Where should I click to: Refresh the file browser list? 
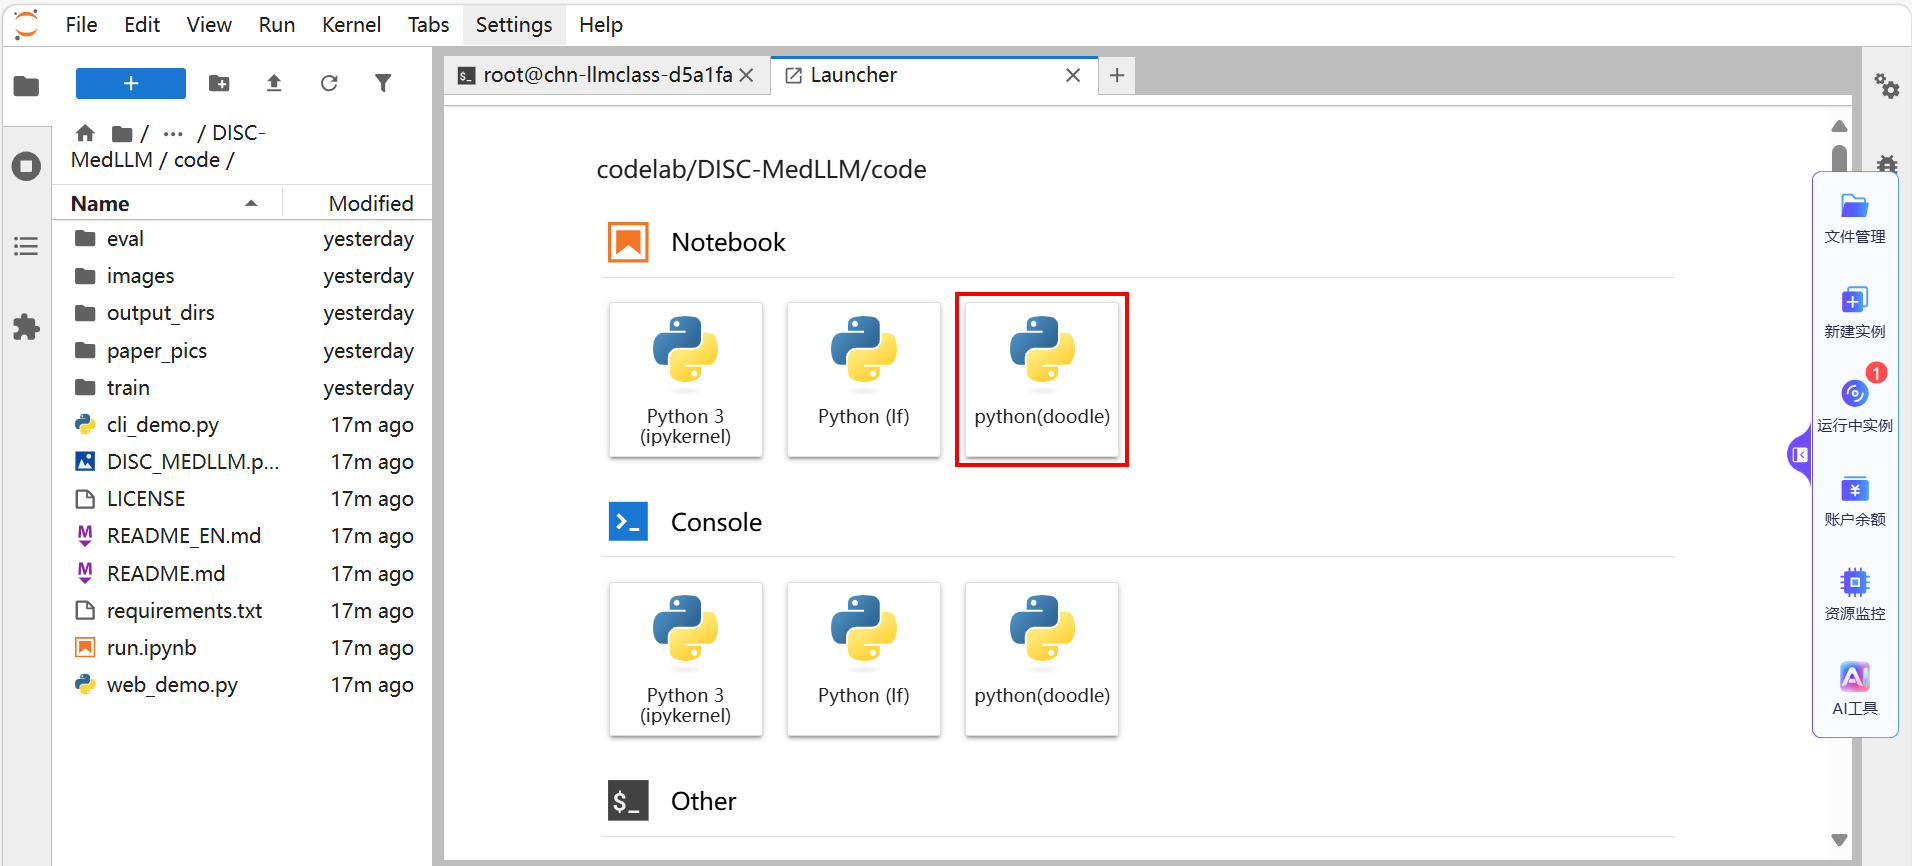[x=329, y=83]
